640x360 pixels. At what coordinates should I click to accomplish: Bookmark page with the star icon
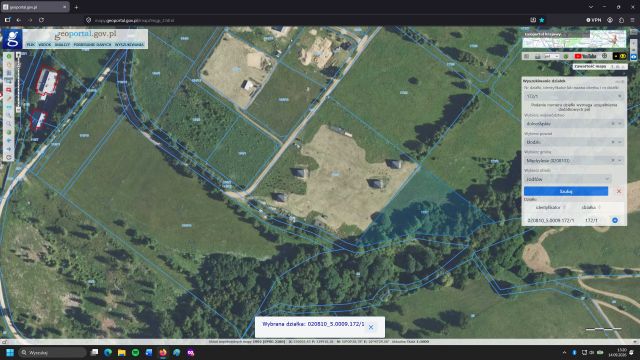coord(542,20)
